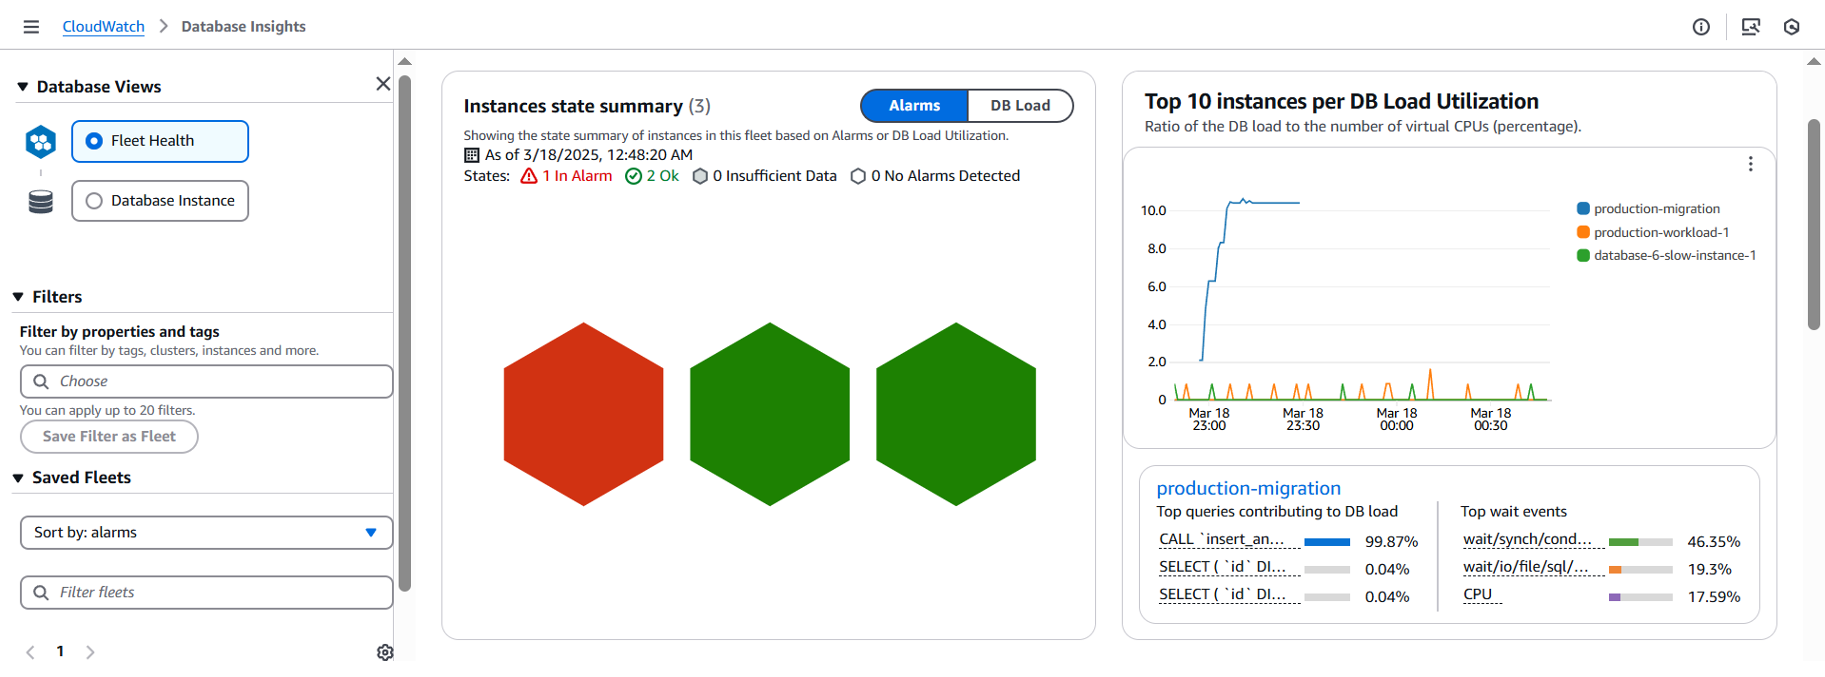Screen dimensions: 1825x677
Task: Open the CloudShell monitor icon
Action: [1750, 27]
